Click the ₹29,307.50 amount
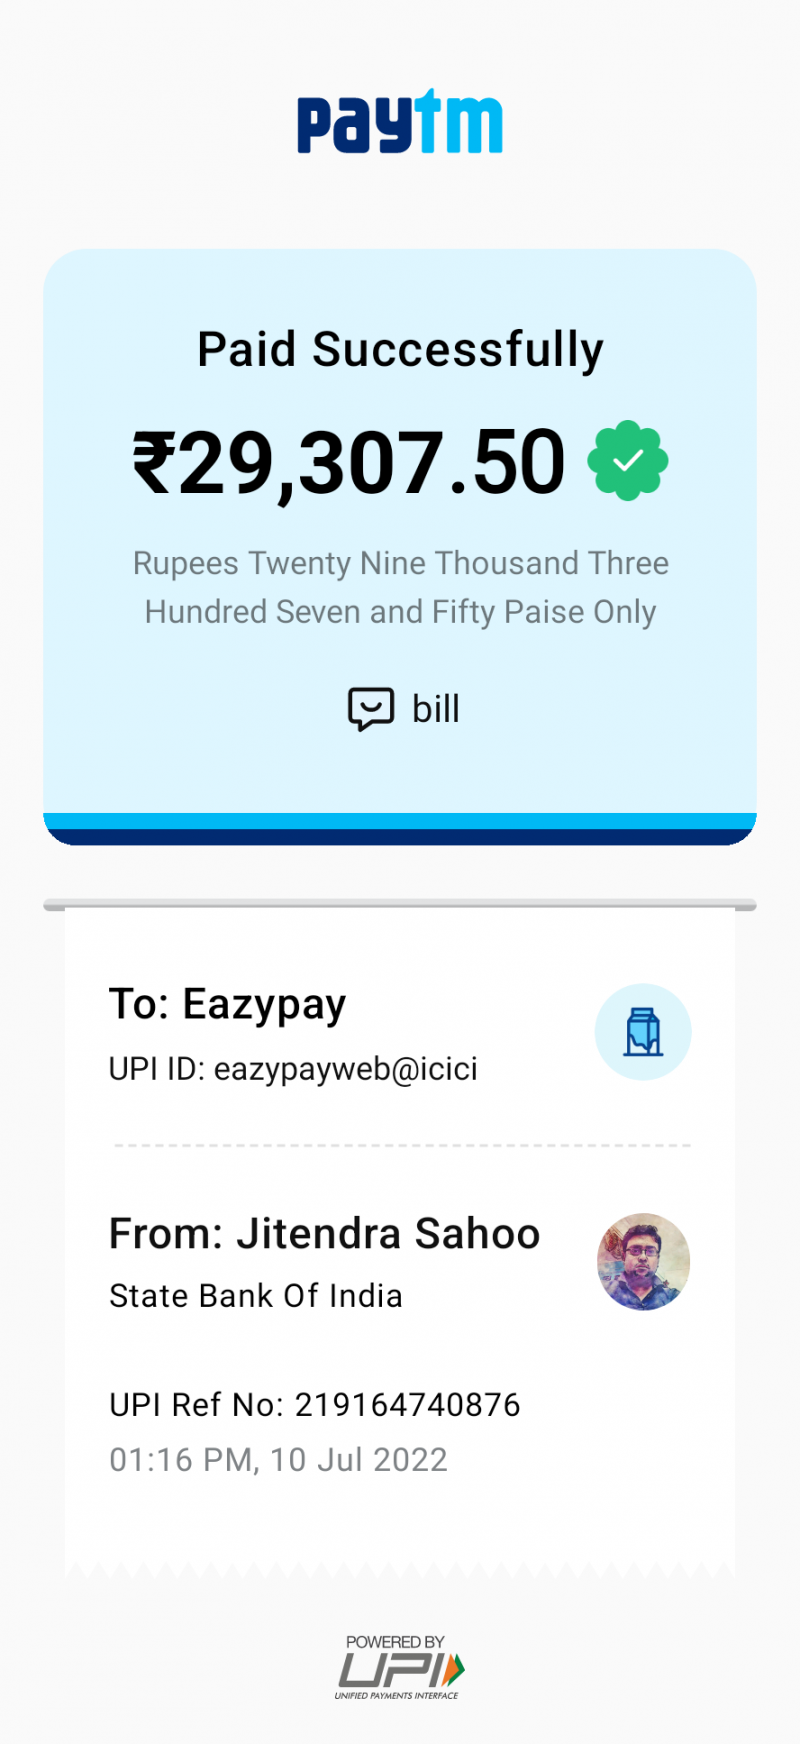This screenshot has width=800, height=1744. (x=350, y=462)
